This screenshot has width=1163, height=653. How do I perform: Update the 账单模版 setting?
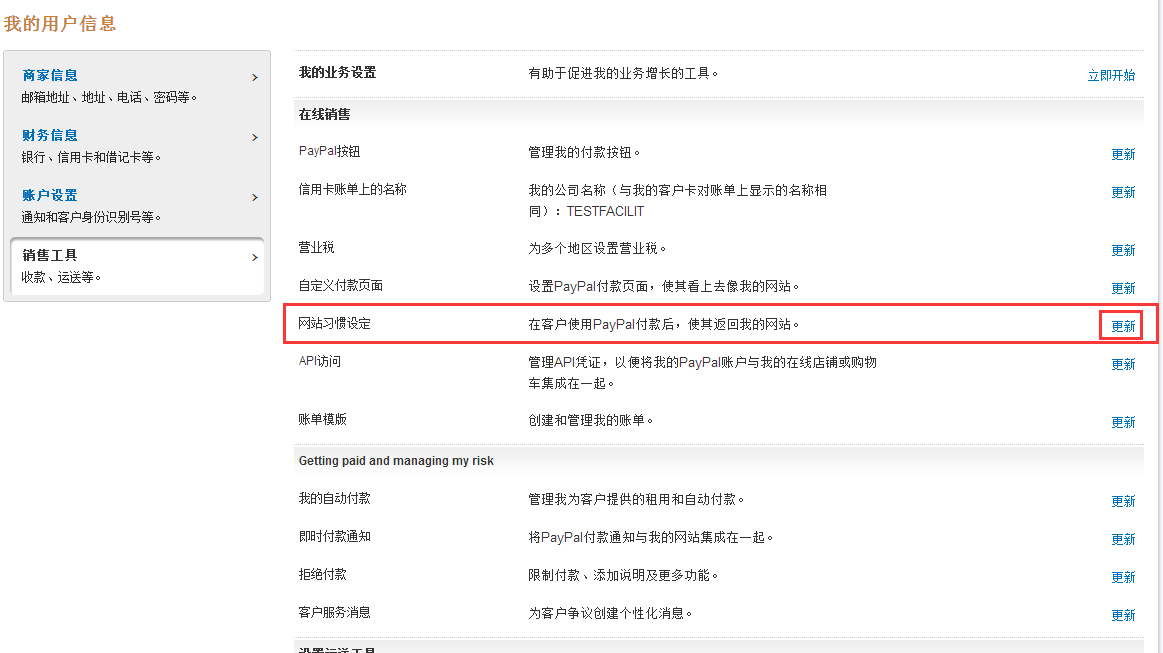pyautogui.click(x=1123, y=422)
